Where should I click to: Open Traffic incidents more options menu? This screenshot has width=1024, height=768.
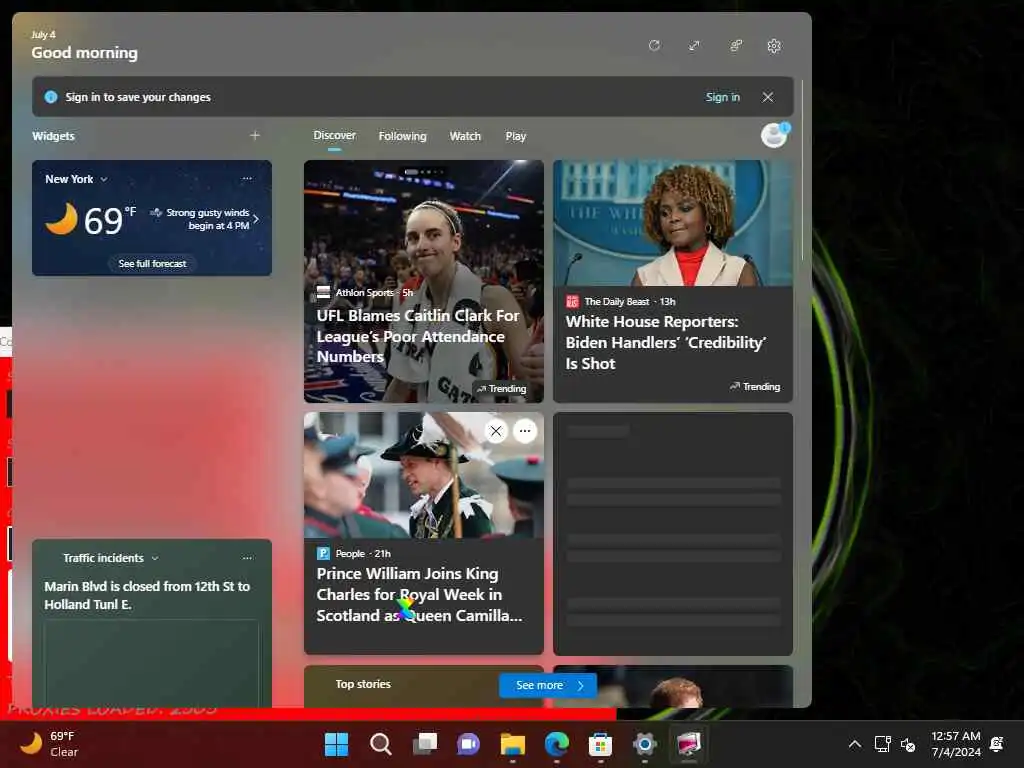247,558
